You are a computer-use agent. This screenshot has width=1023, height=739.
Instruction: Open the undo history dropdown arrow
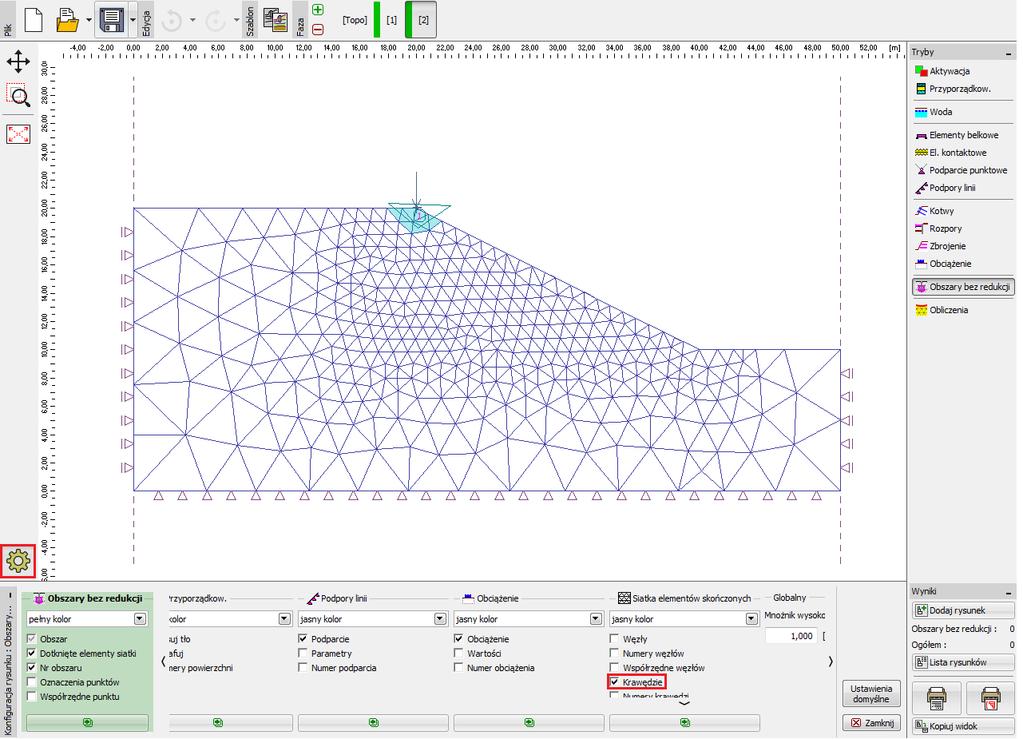coord(192,20)
